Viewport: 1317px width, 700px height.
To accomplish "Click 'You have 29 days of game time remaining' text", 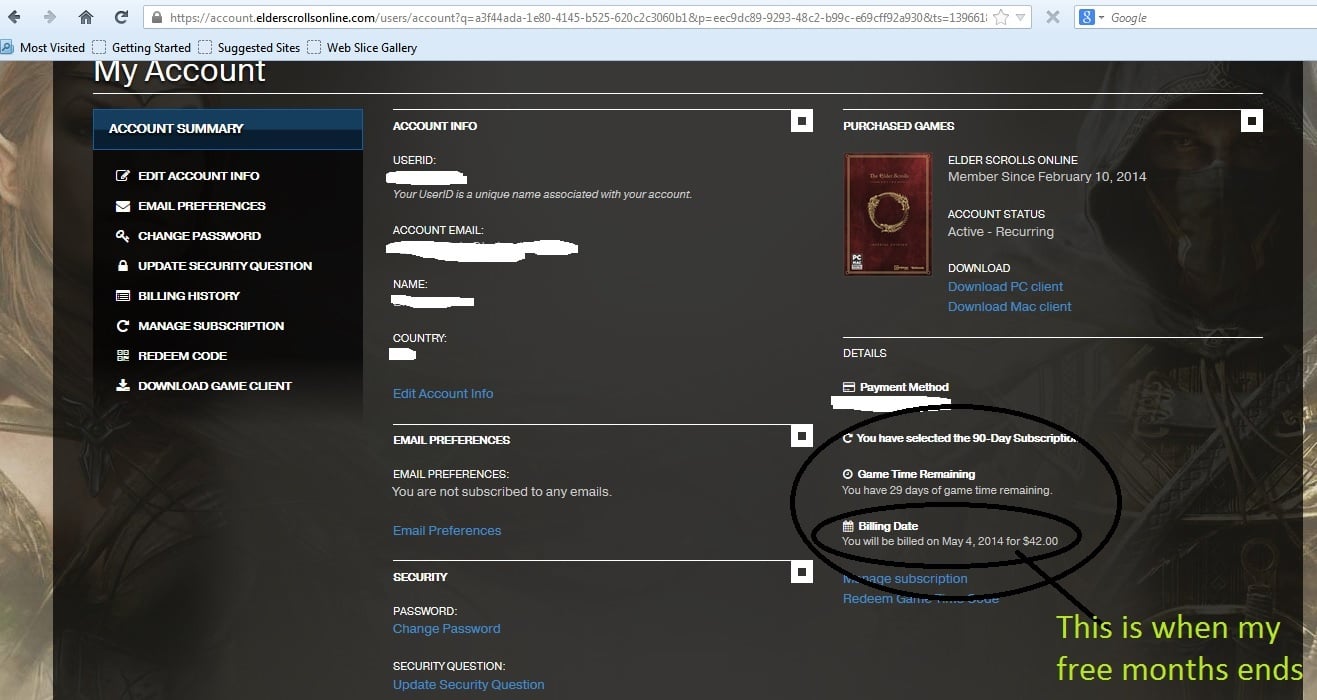I will (947, 491).
